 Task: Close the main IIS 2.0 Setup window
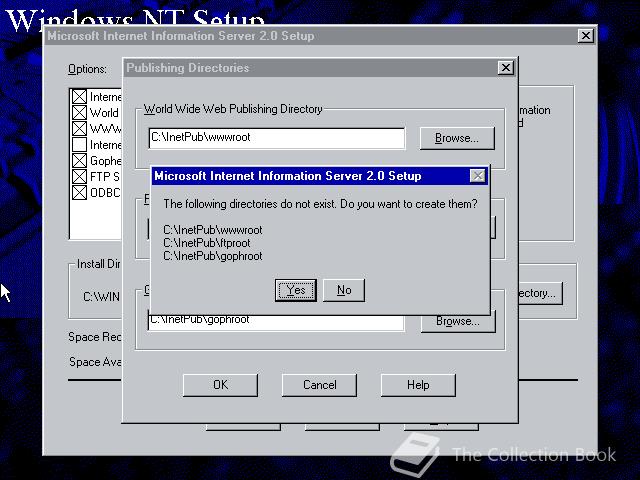point(585,36)
